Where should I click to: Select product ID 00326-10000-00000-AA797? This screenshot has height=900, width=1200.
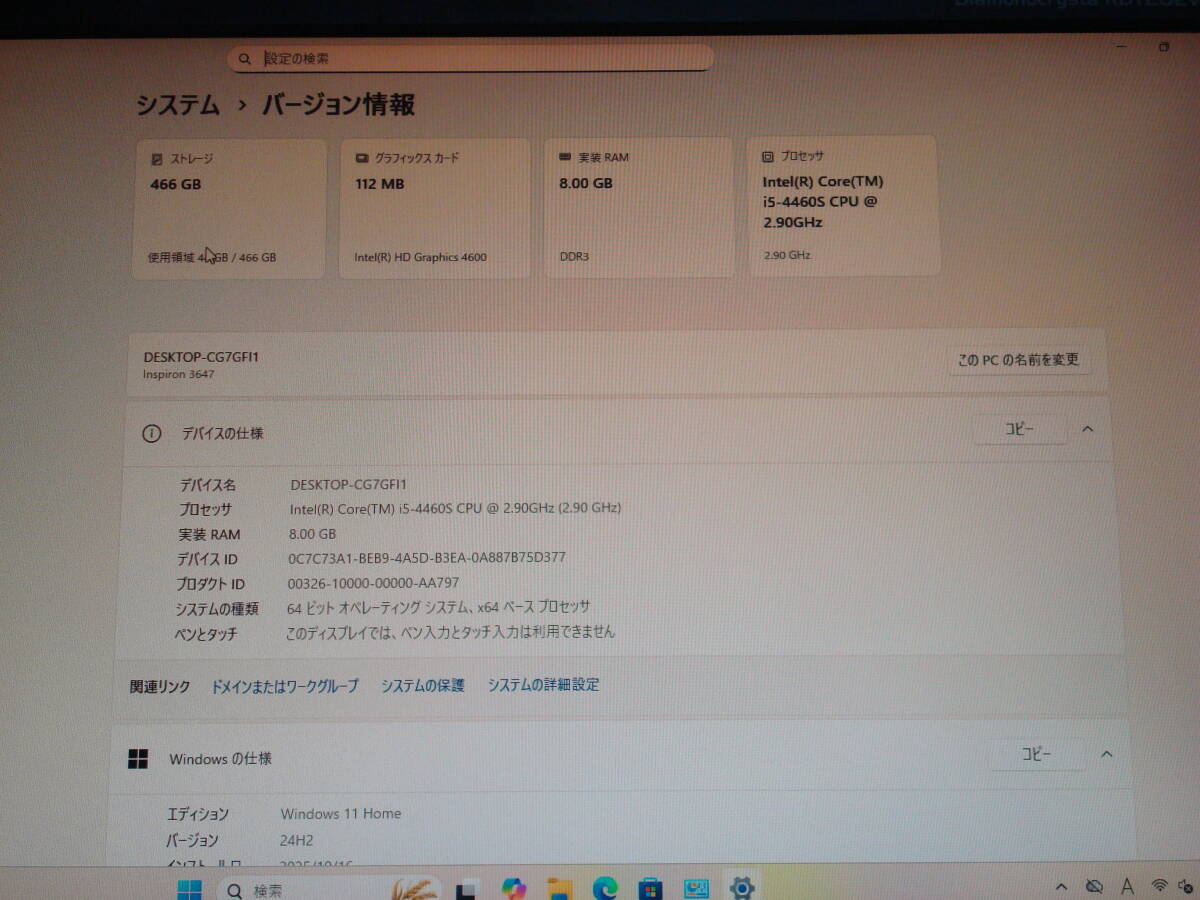tap(373, 582)
